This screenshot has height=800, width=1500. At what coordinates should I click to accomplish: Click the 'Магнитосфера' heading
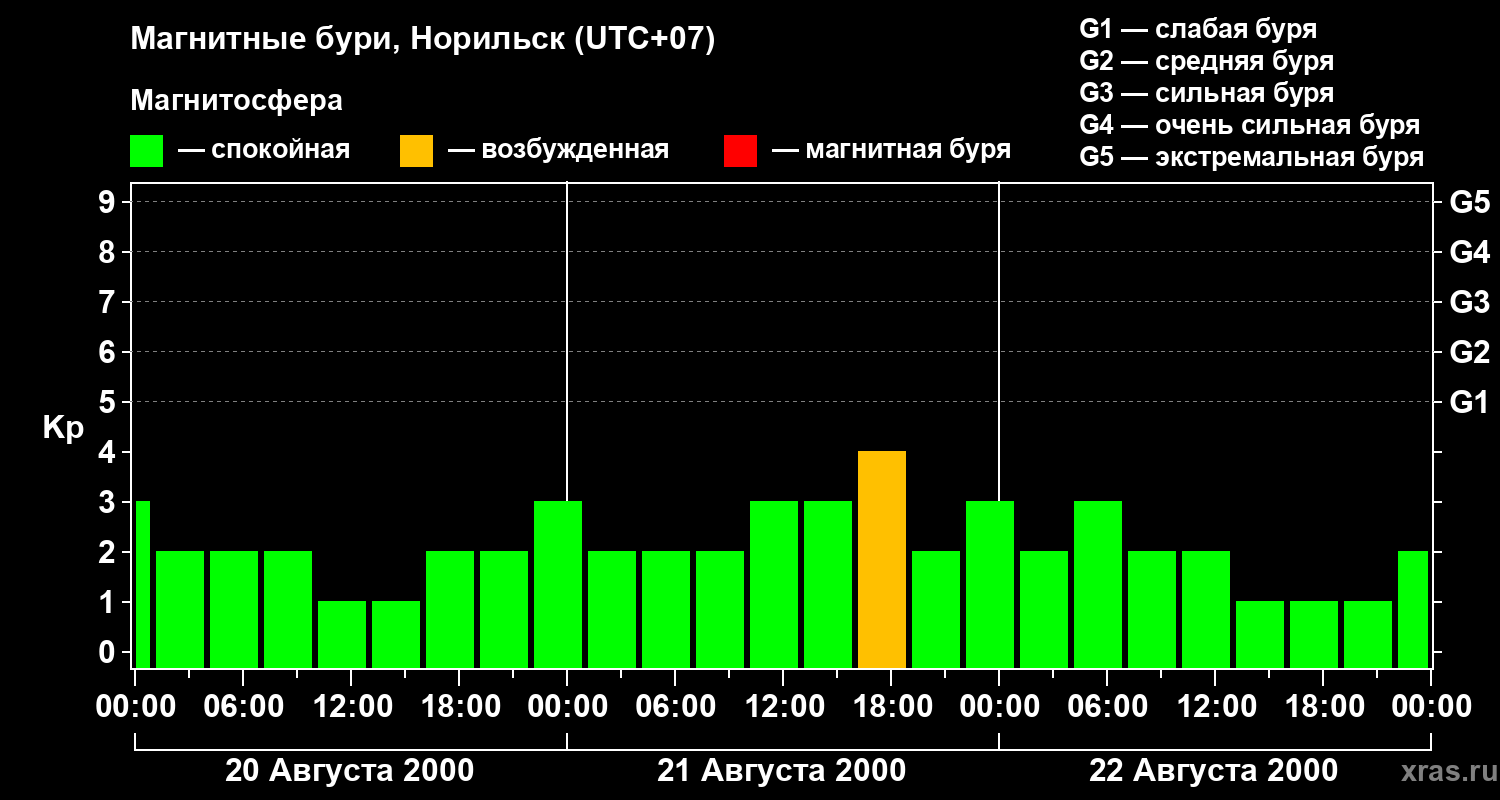click(236, 101)
